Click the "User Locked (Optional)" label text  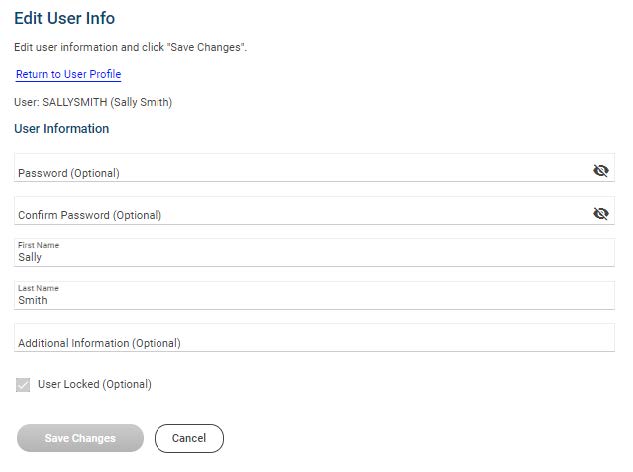coord(94,385)
